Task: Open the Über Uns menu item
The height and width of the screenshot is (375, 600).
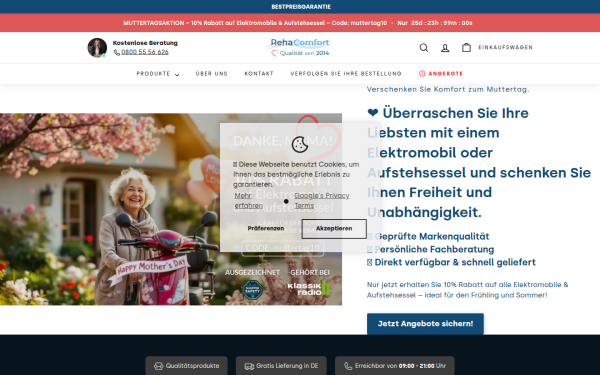Action: [212, 73]
